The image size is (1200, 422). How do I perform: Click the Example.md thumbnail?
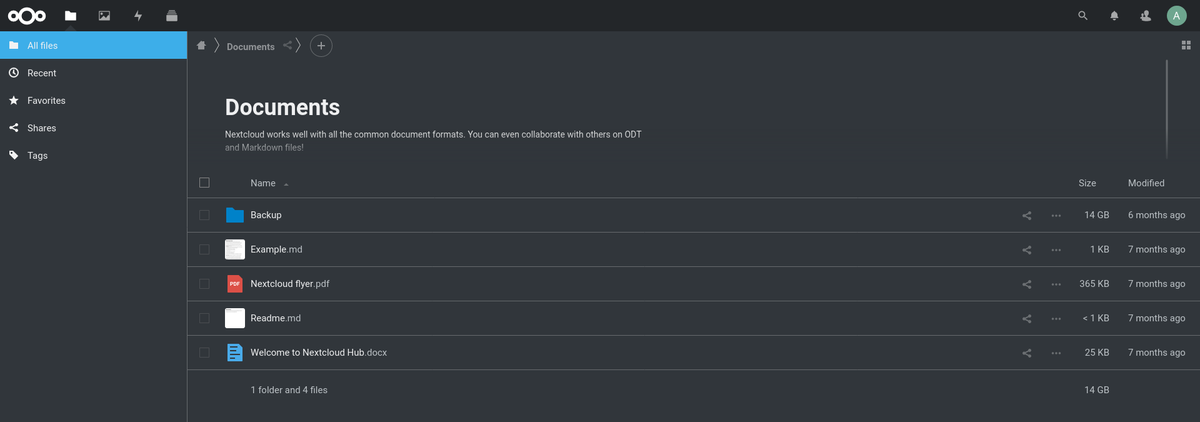click(x=235, y=249)
